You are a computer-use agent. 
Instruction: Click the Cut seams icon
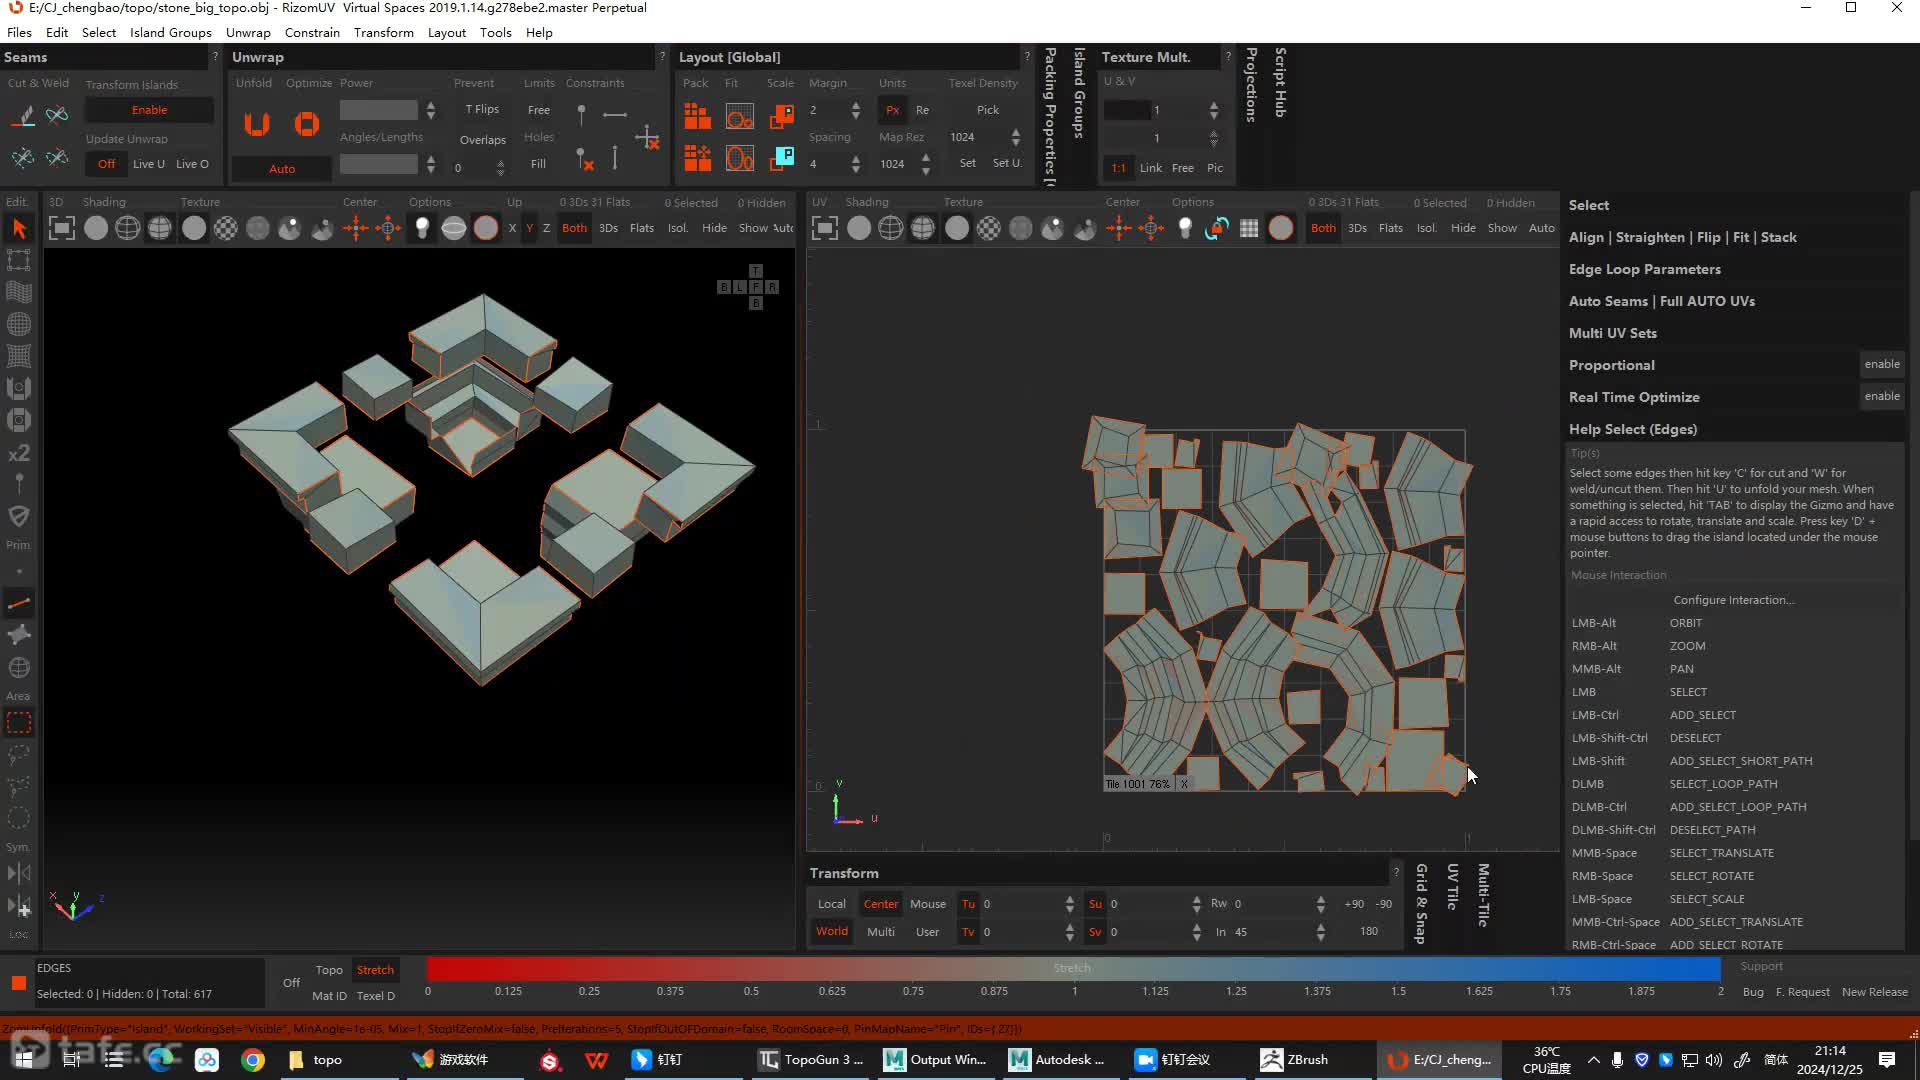[x=23, y=116]
